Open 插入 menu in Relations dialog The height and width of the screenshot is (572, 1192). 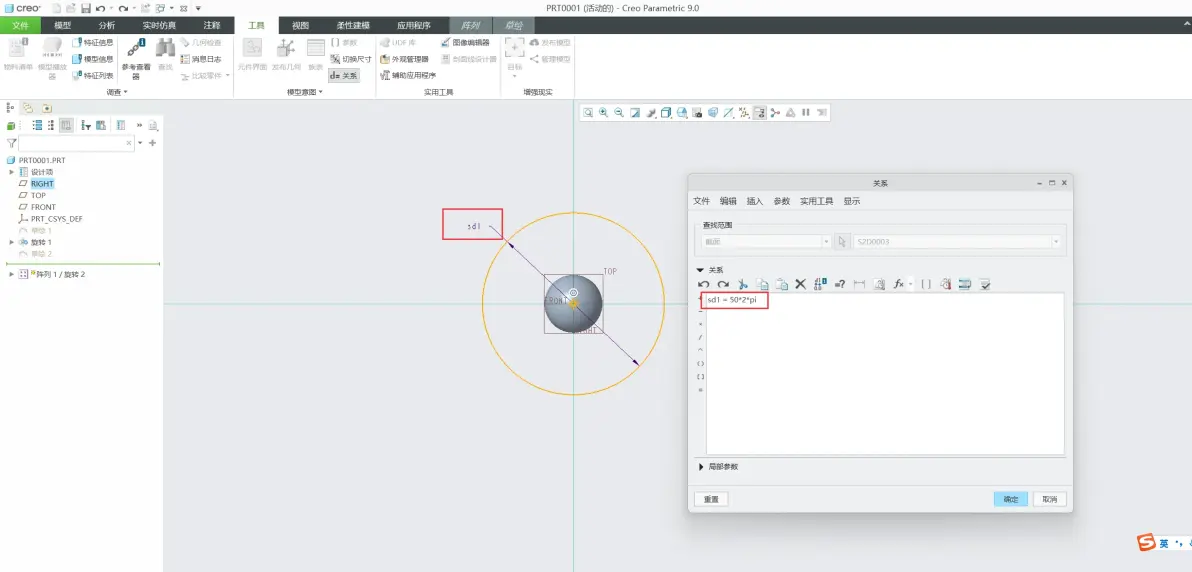point(755,202)
